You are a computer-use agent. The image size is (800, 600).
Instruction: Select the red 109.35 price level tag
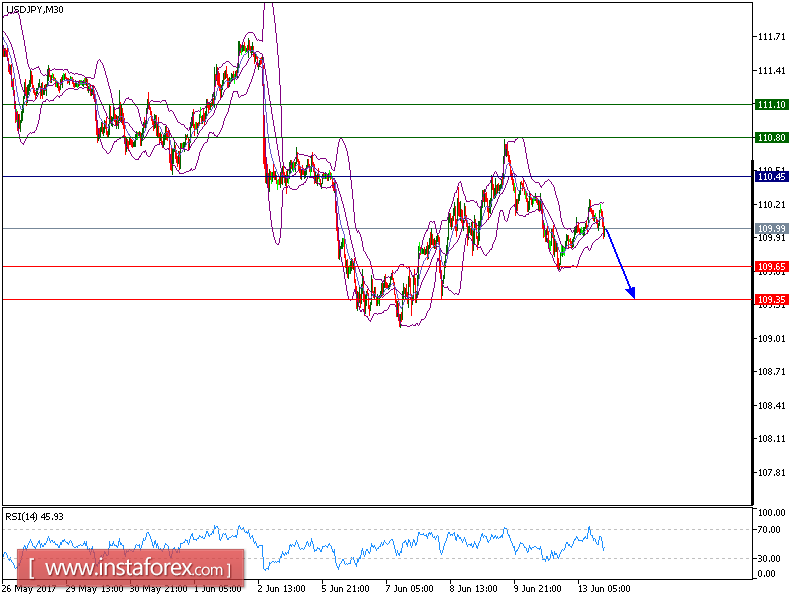770,299
